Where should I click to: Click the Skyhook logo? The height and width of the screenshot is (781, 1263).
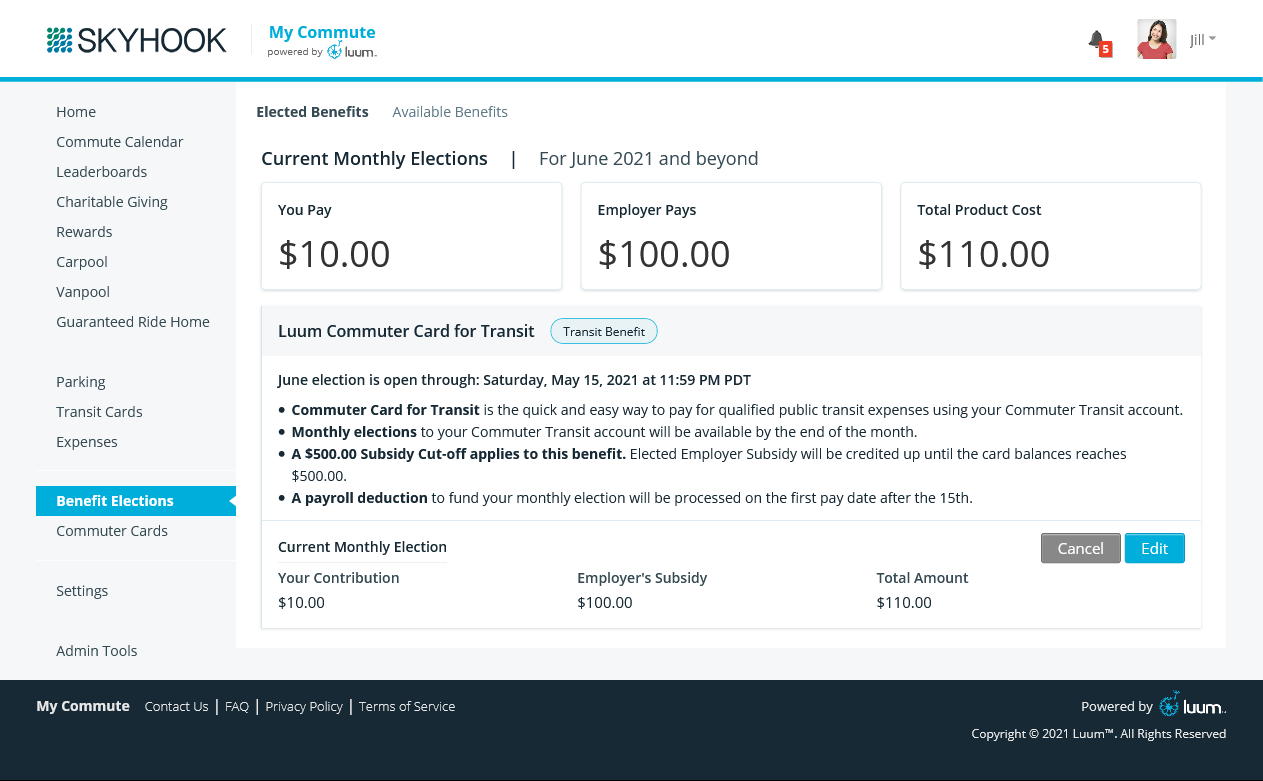136,40
